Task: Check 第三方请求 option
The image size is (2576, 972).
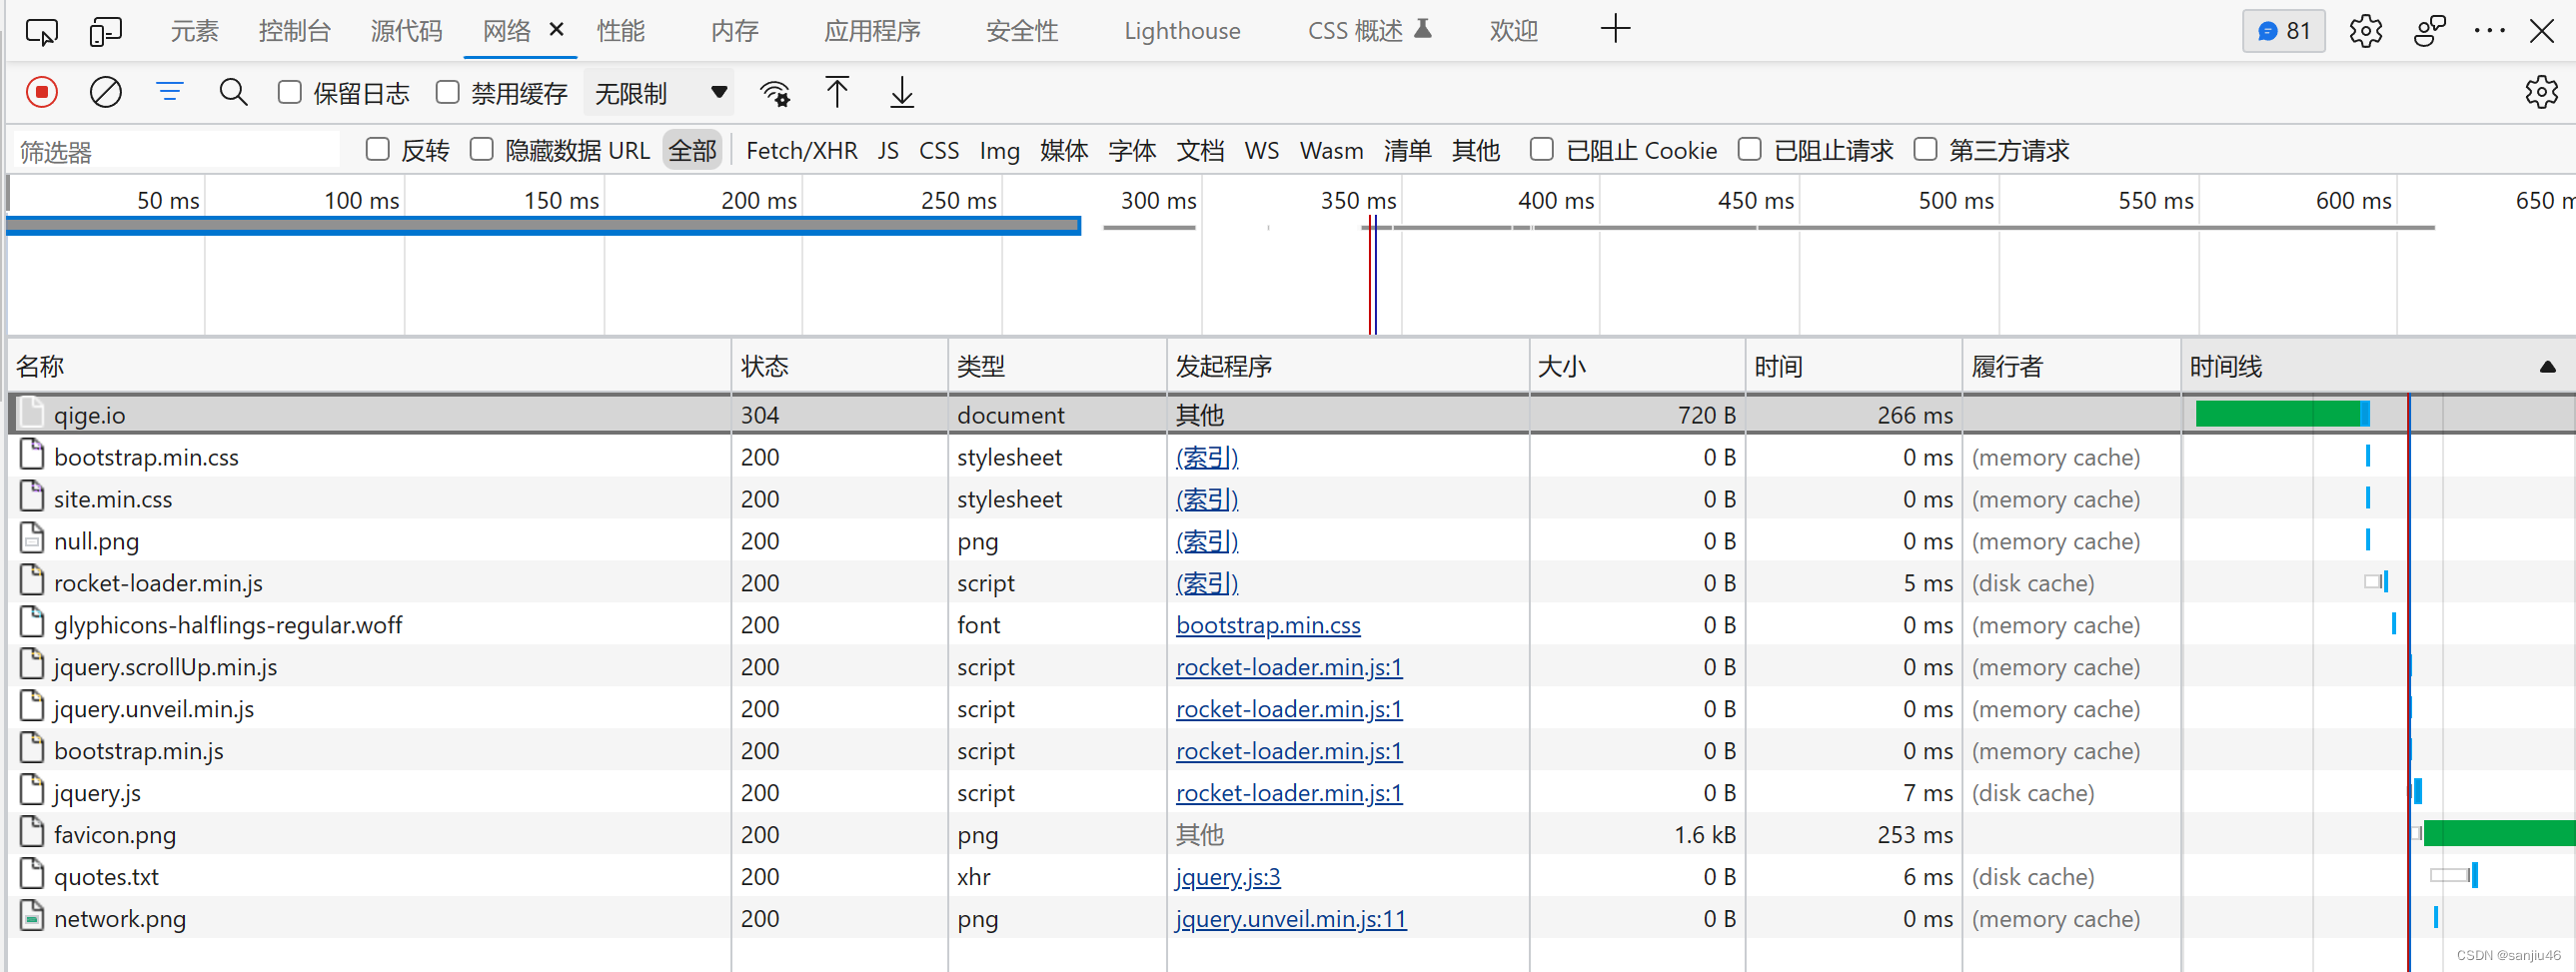Action: point(1926,150)
